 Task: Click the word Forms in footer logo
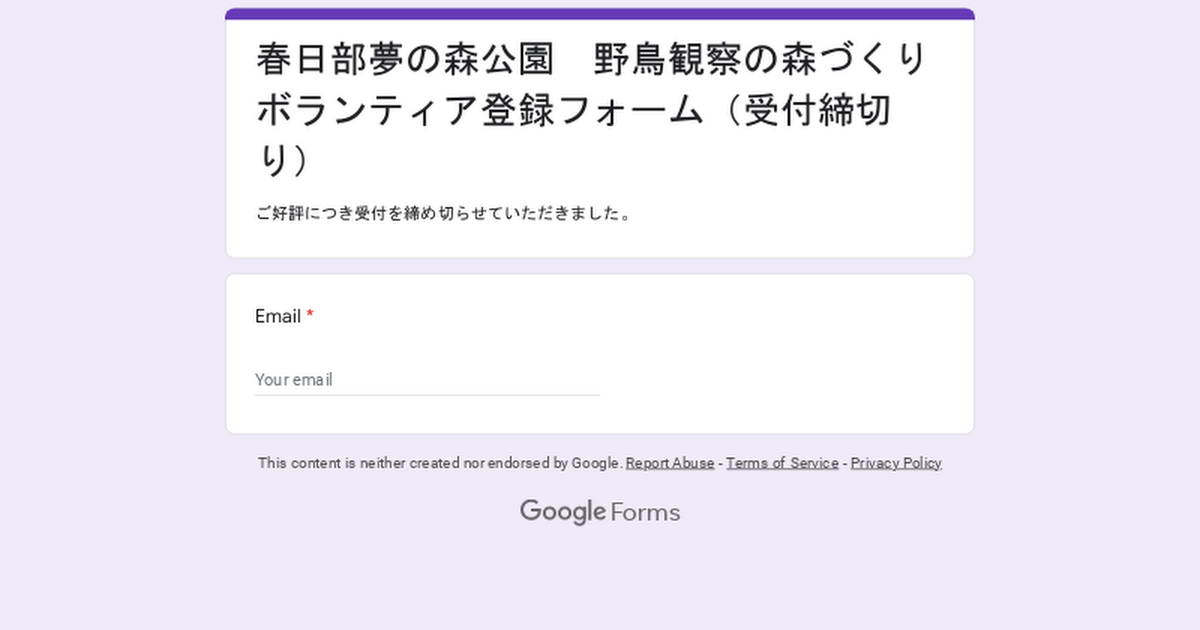point(645,512)
